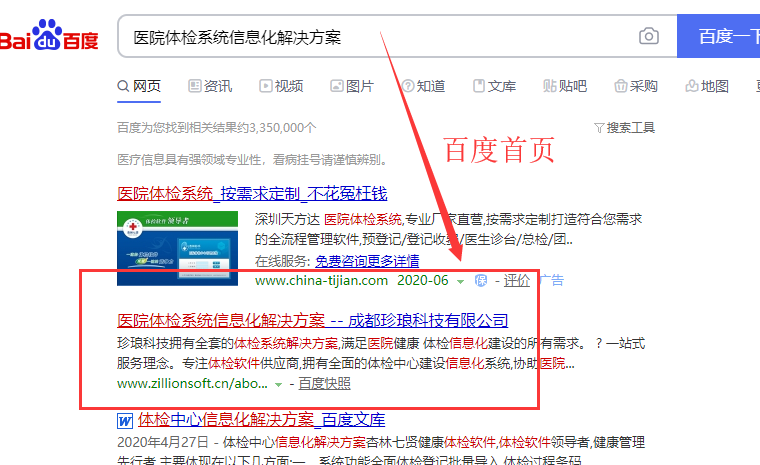Image resolution: width=760 pixels, height=465 pixels.
Task: Click the 广告 label
Action: tap(552, 280)
